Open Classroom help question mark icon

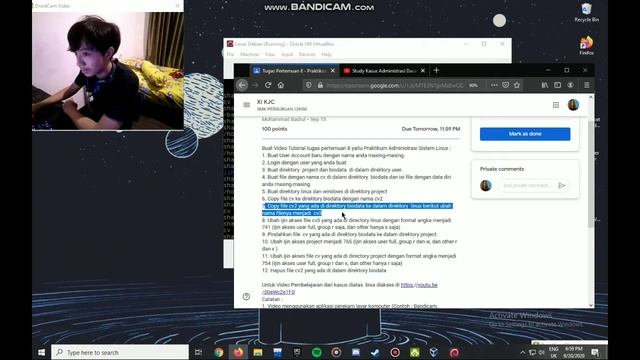[x=246, y=296]
